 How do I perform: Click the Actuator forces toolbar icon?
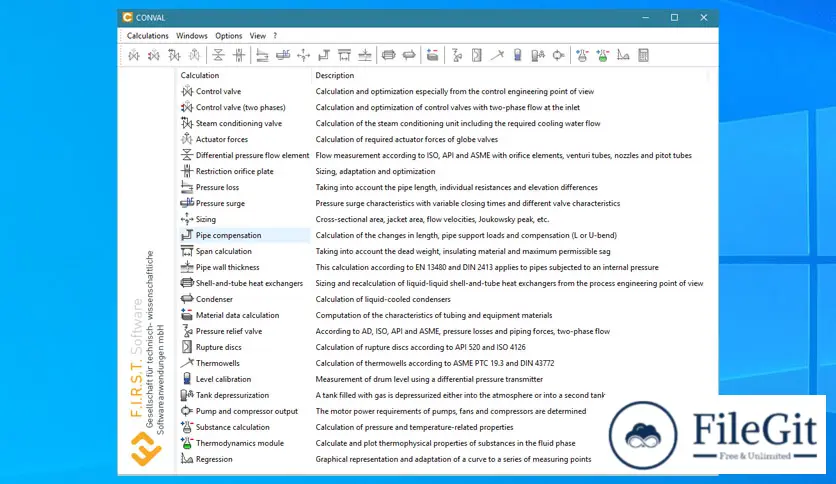[x=195, y=55]
